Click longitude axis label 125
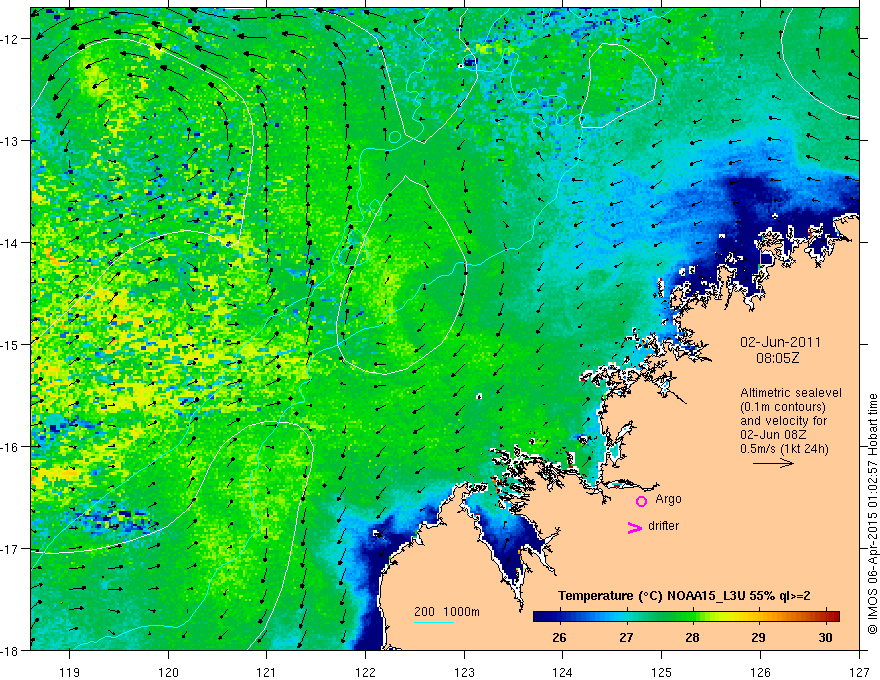880x680 pixels. [x=662, y=672]
